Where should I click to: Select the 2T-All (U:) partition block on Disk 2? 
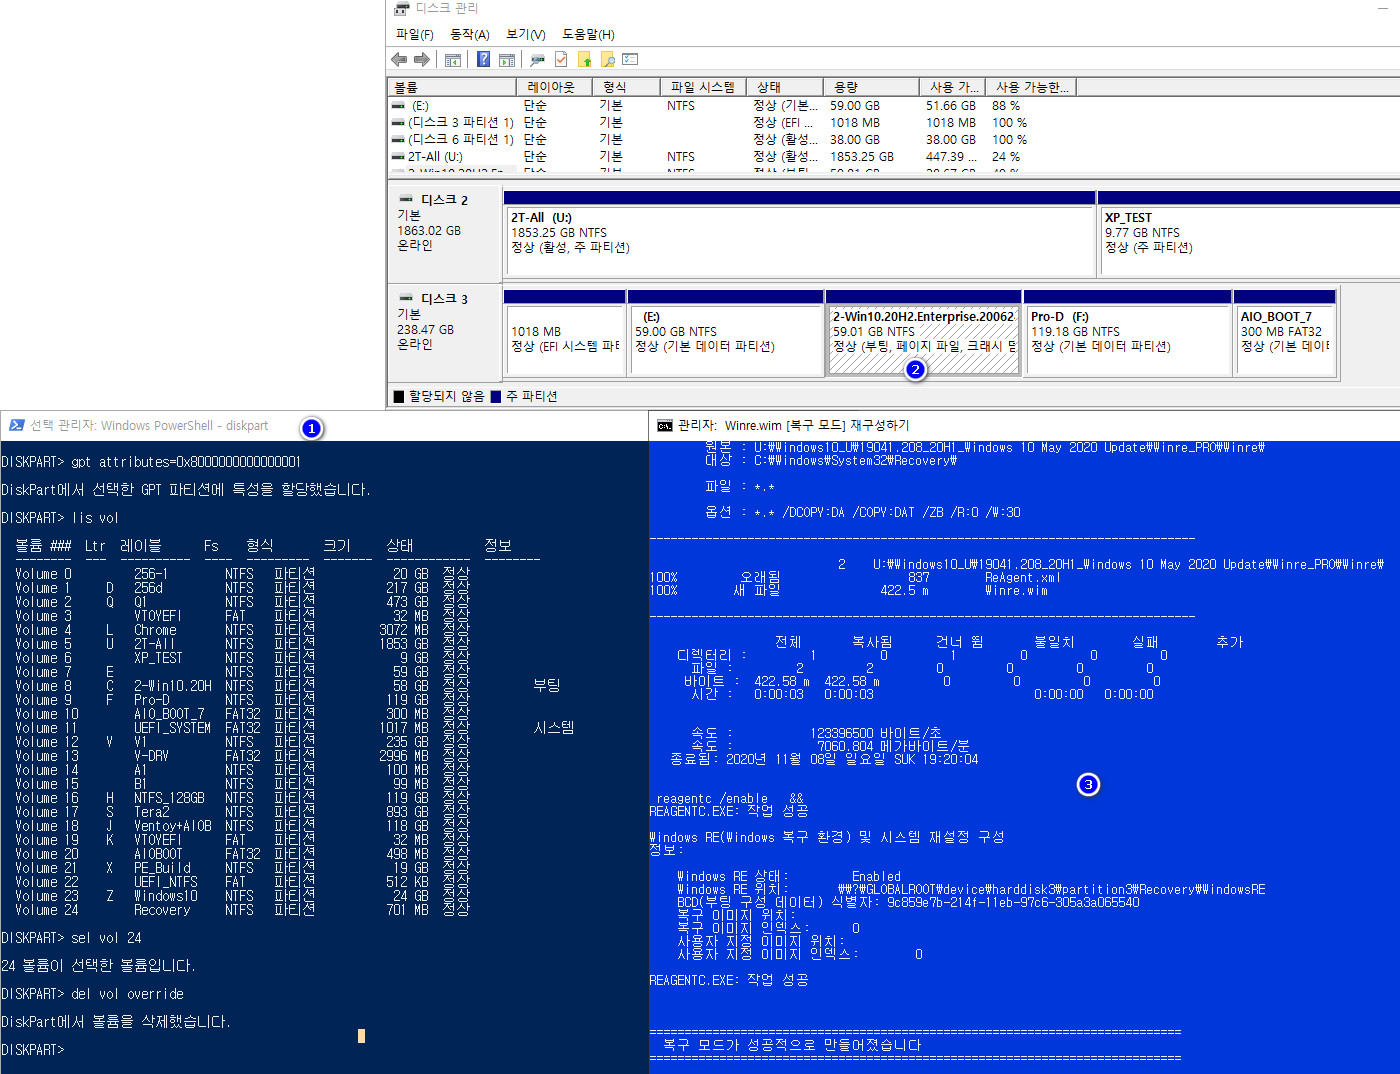click(x=800, y=235)
